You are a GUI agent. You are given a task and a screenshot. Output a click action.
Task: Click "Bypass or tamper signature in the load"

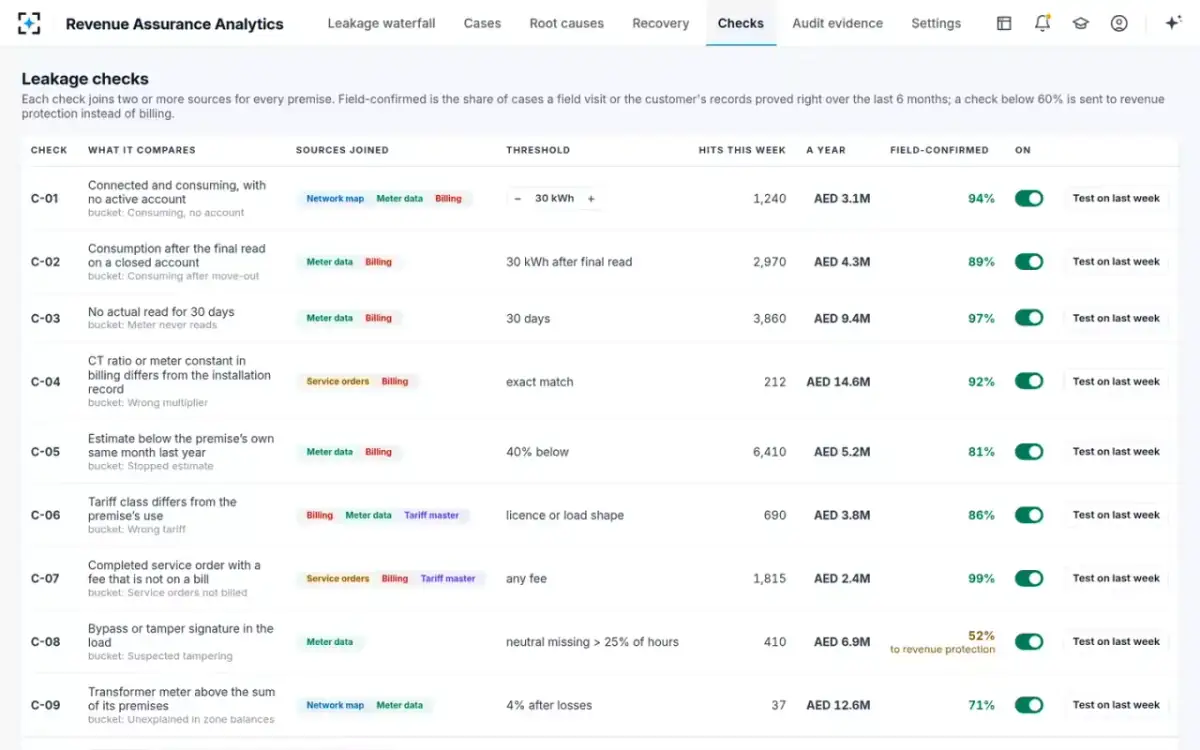pos(180,636)
